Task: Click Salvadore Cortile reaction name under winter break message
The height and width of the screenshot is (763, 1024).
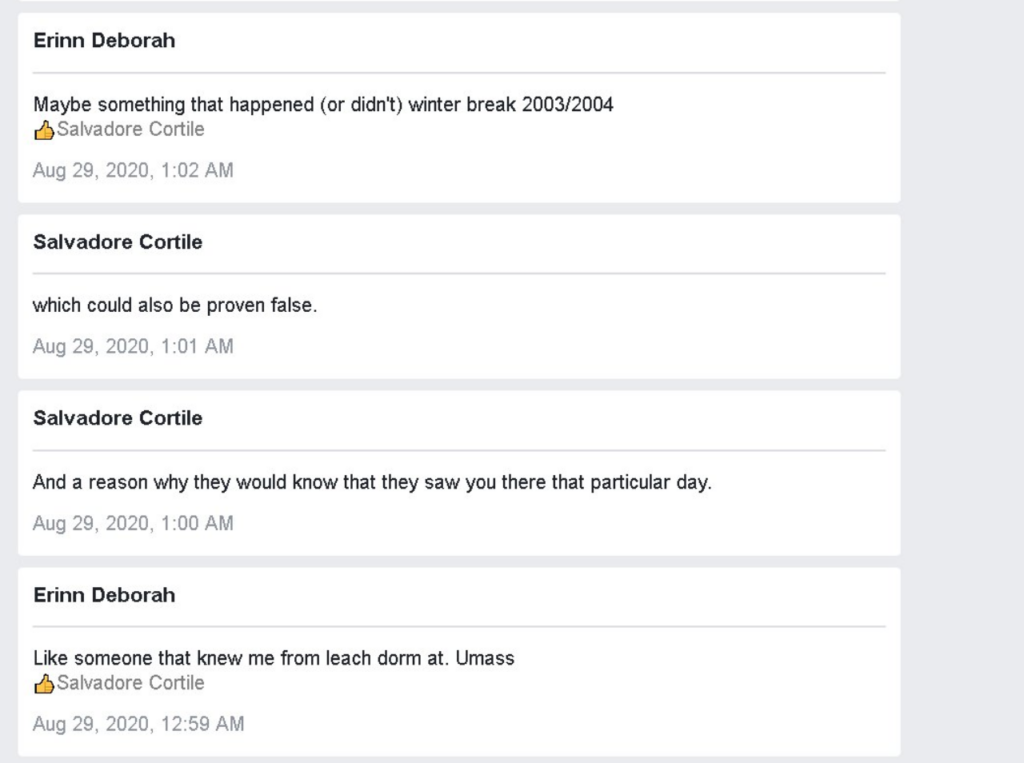Action: click(131, 129)
